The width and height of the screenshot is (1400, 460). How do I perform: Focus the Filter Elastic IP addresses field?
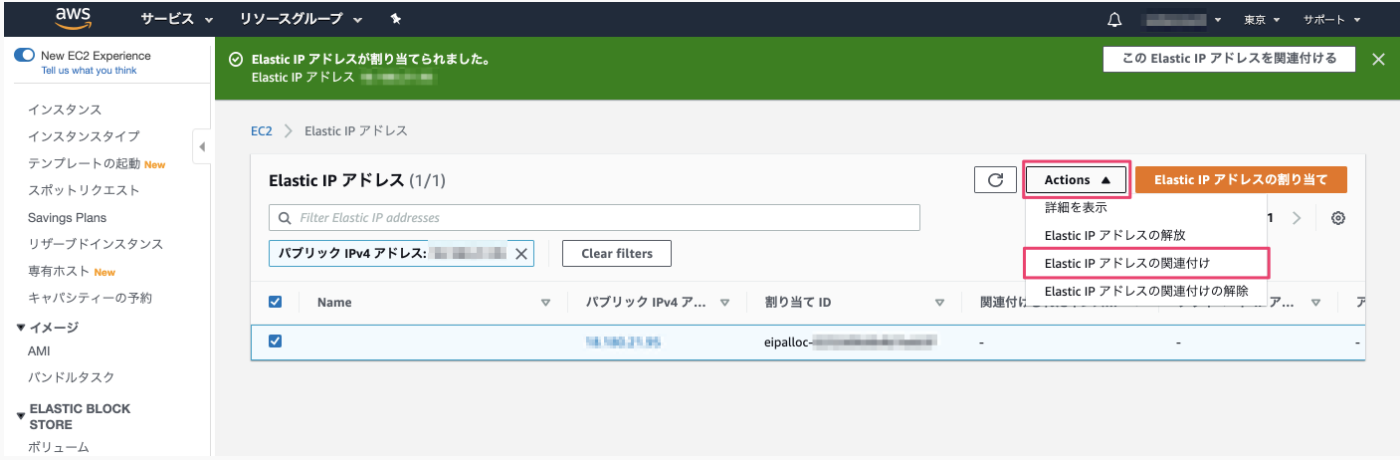(594, 218)
